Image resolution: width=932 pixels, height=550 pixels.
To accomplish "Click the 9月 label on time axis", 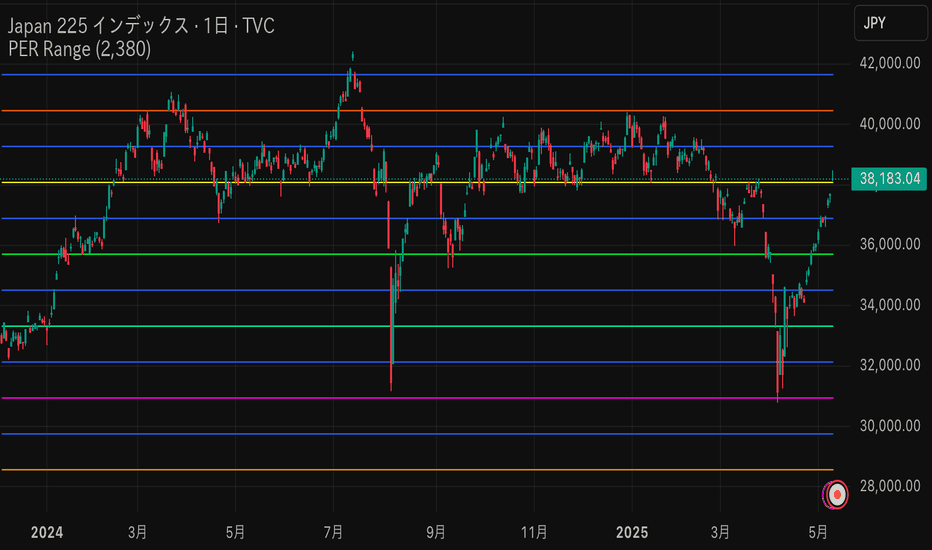I will click(436, 532).
